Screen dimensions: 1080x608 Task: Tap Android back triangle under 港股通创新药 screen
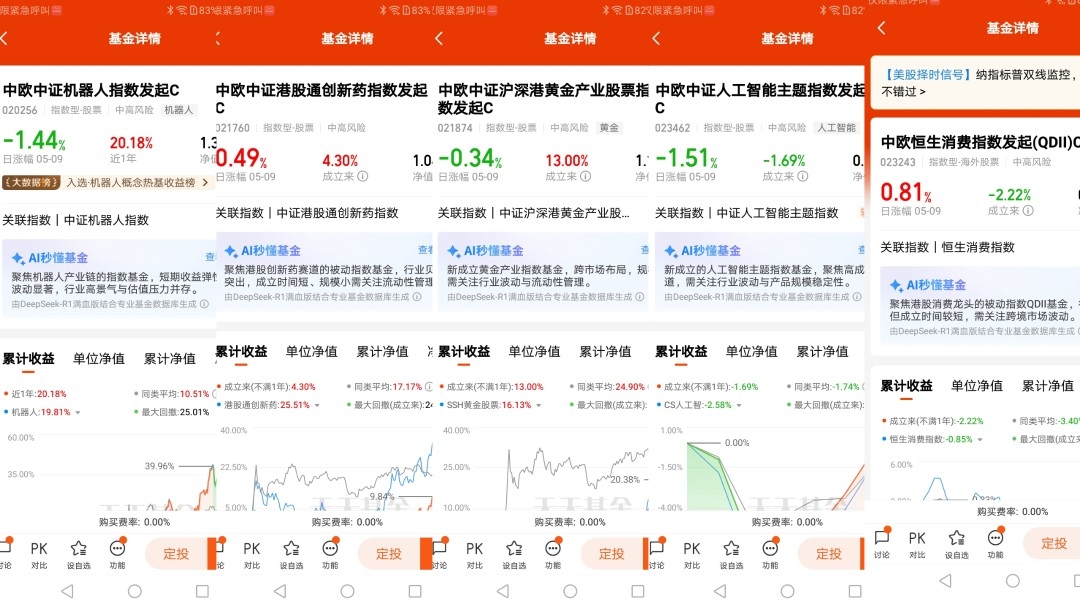pyautogui.click(x=280, y=591)
